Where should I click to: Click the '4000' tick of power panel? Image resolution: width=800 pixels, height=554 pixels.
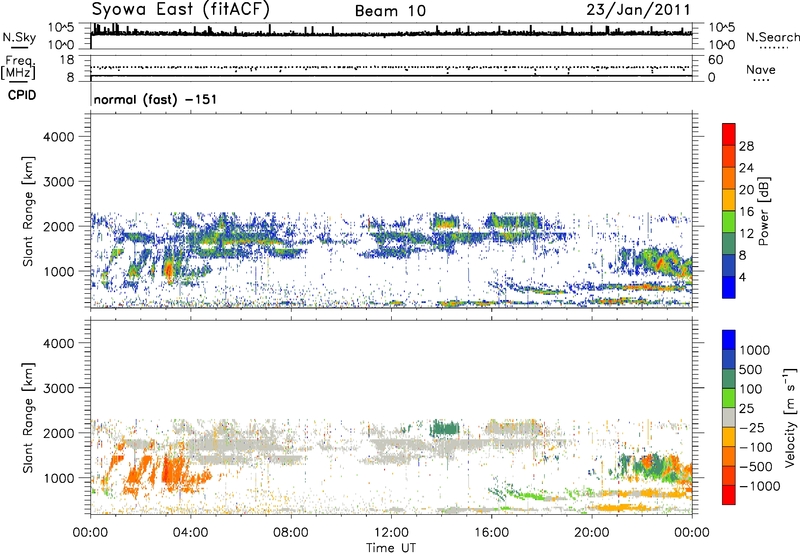59,137
